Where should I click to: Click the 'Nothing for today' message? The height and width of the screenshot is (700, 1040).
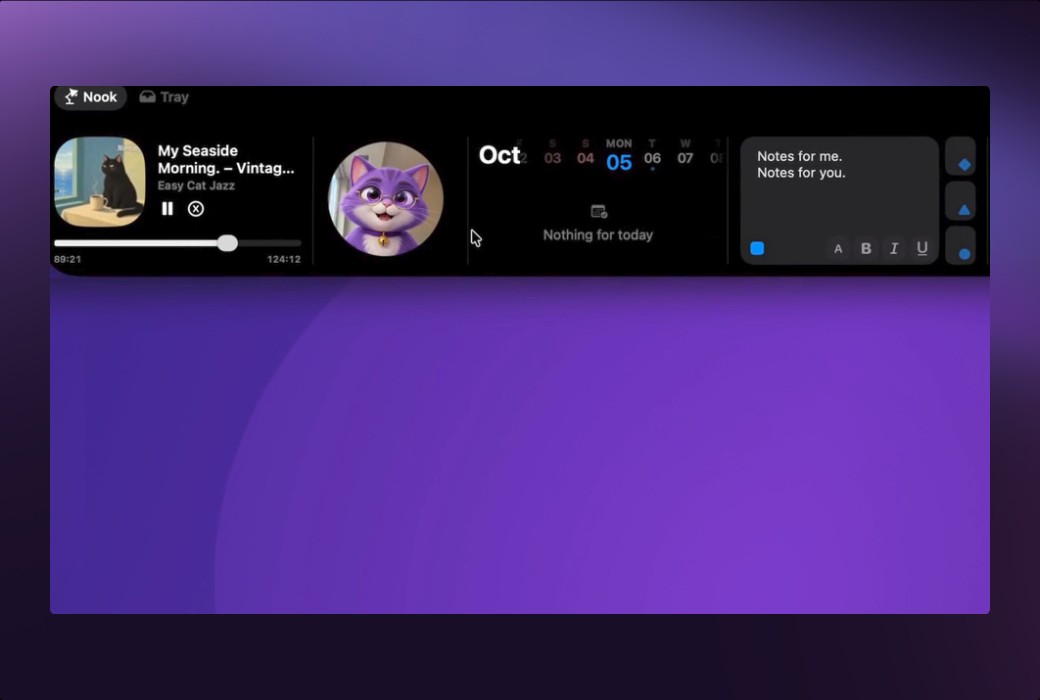[598, 235]
